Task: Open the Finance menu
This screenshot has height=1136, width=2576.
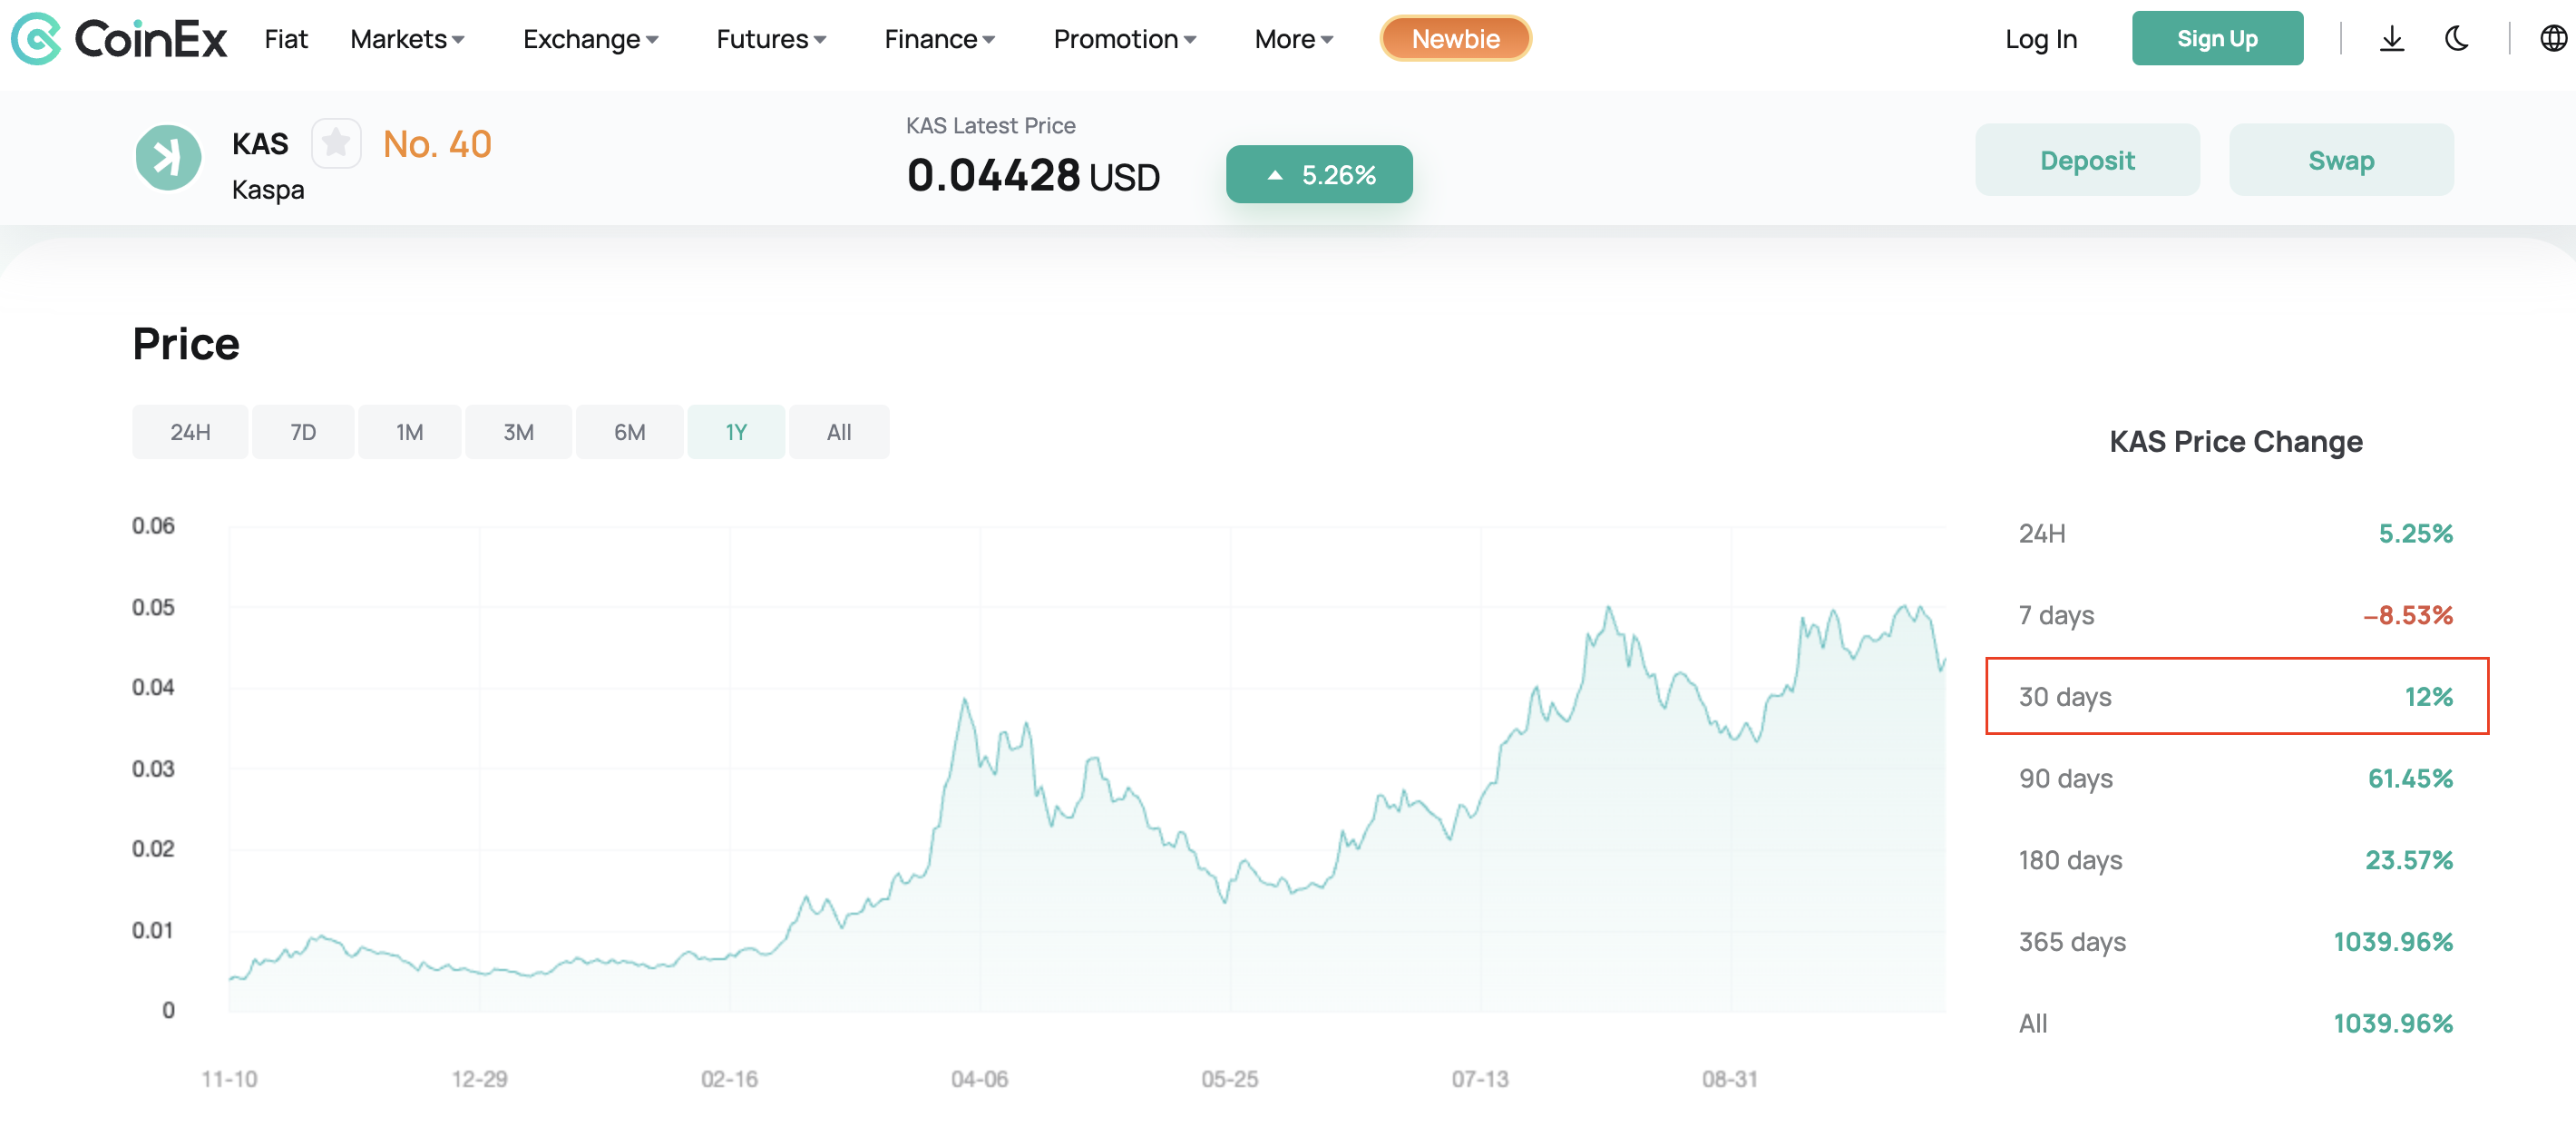Action: click(x=938, y=39)
